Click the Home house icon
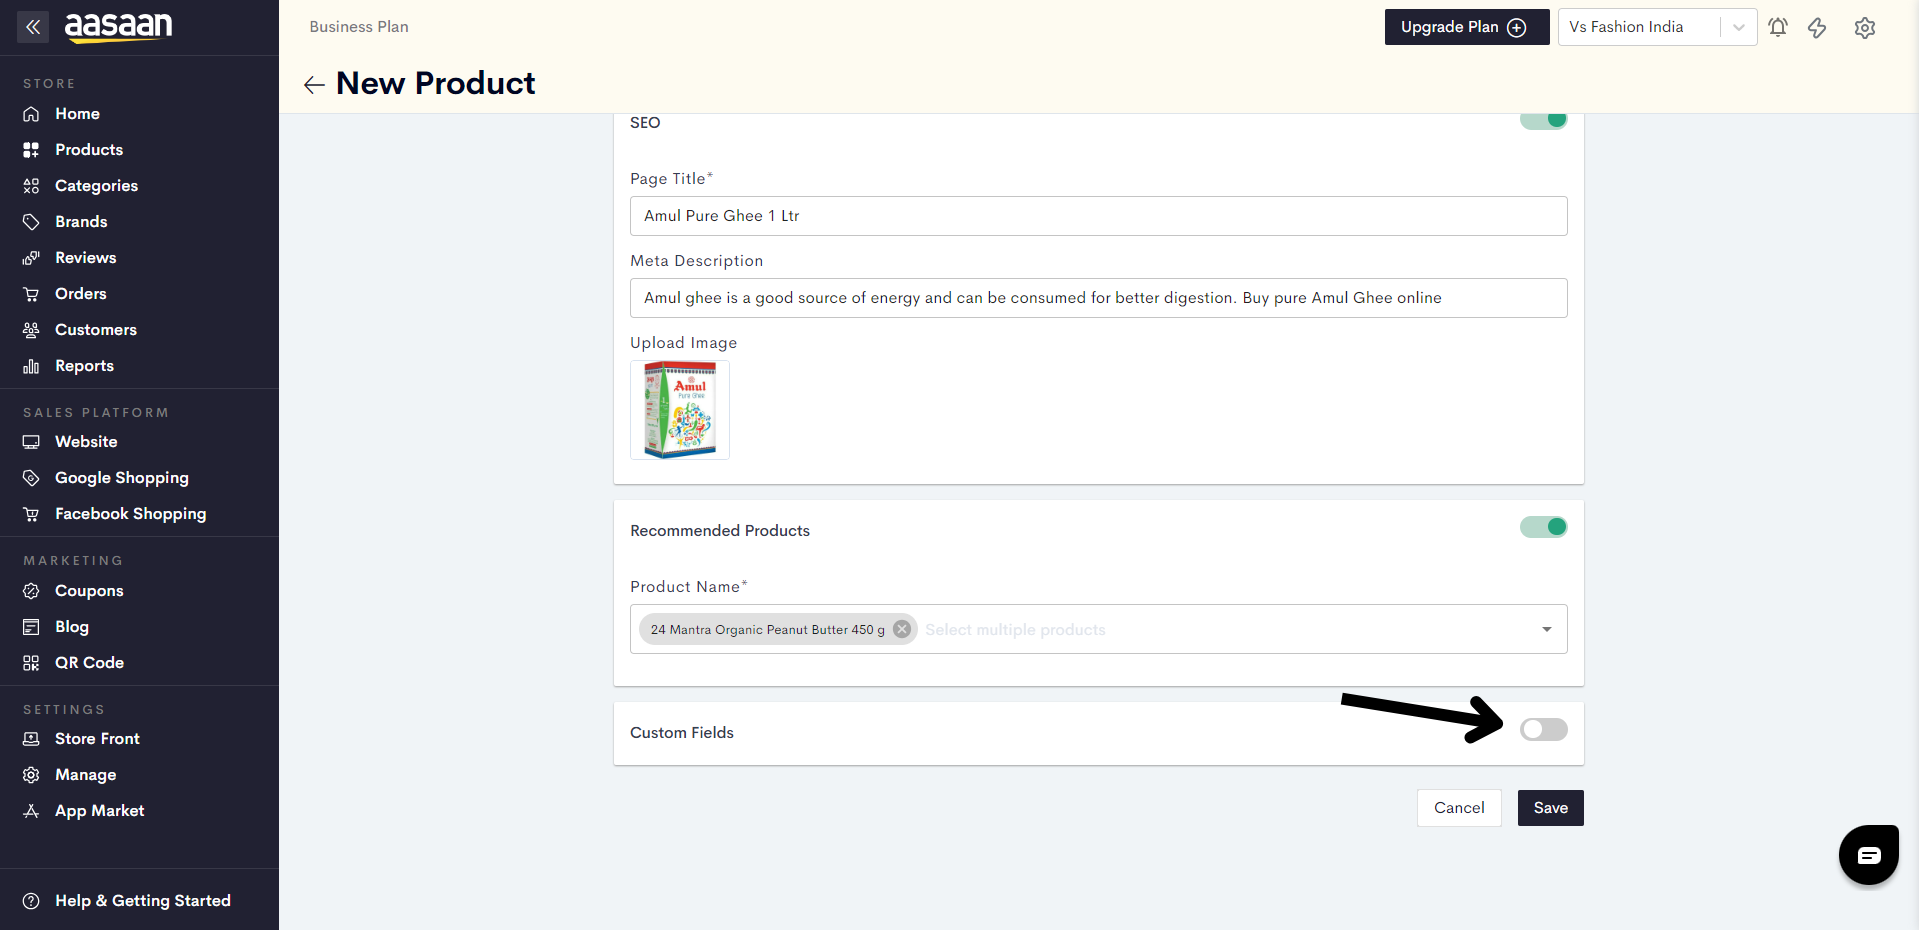Viewport: 1919px width, 930px height. pyautogui.click(x=31, y=114)
